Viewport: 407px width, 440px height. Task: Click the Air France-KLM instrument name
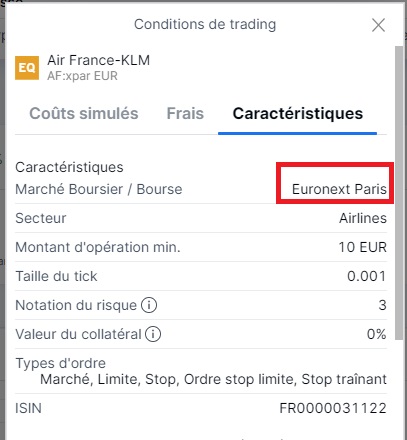[99, 60]
